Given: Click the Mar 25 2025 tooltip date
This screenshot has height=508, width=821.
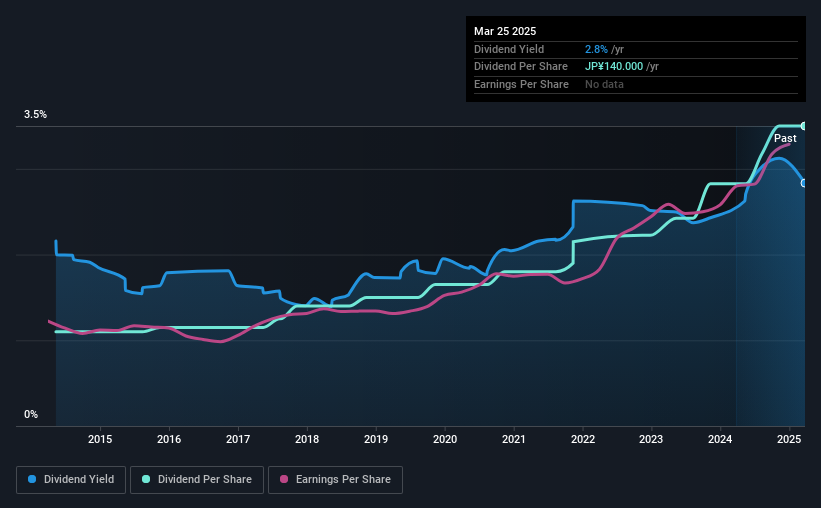Looking at the screenshot, I should [x=505, y=31].
